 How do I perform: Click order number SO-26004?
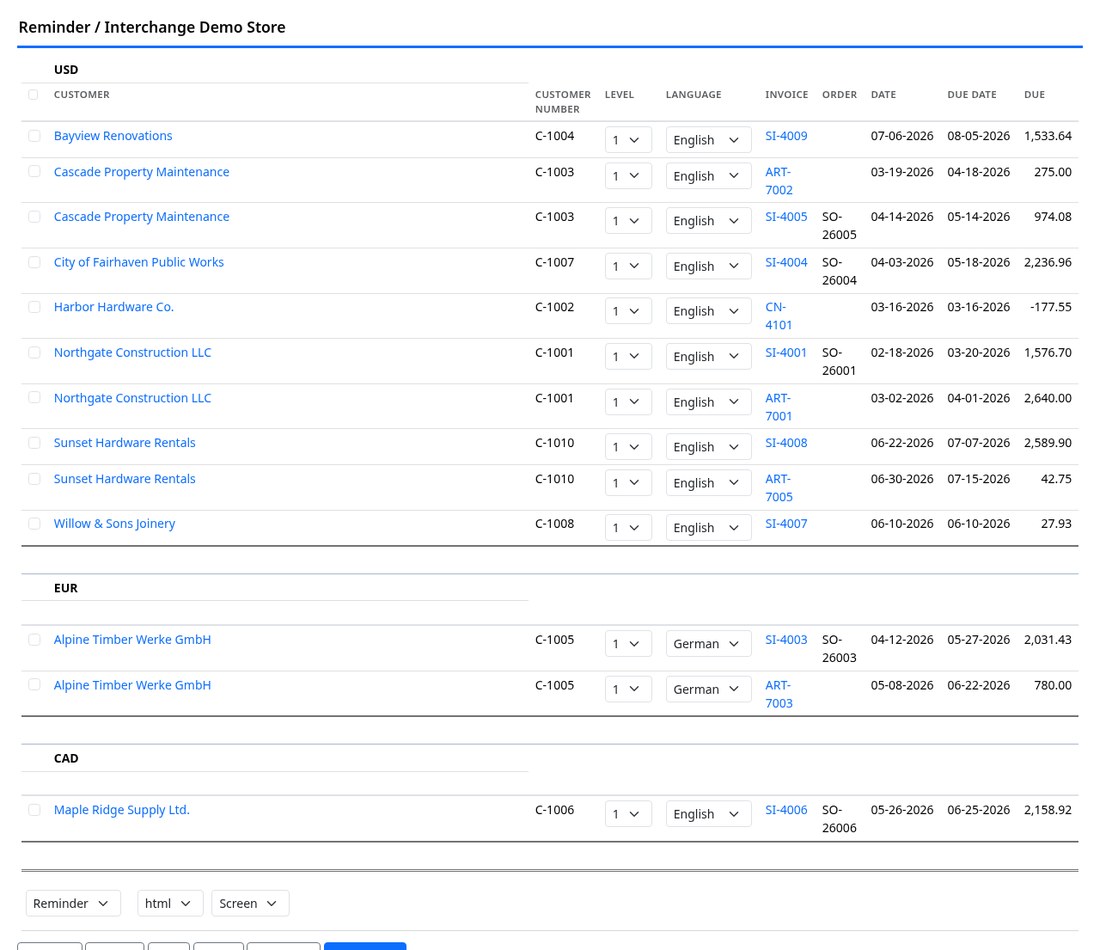click(x=839, y=272)
